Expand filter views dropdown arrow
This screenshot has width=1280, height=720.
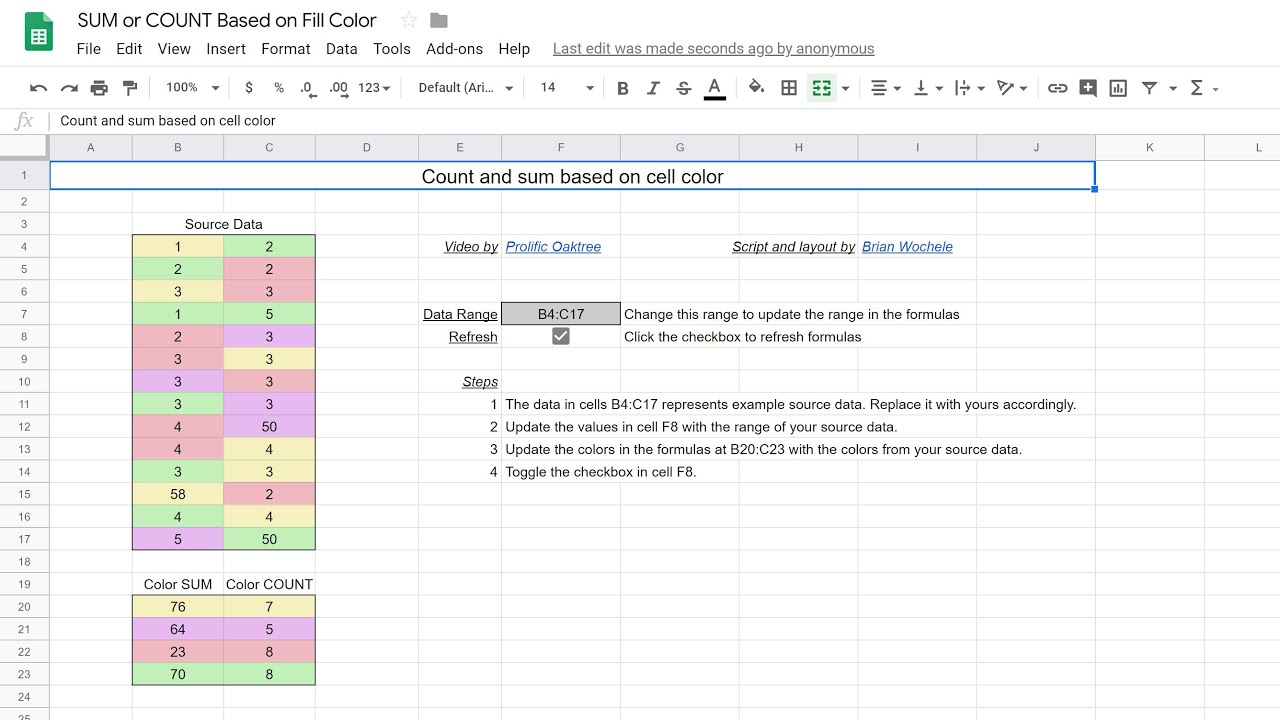(x=1173, y=88)
